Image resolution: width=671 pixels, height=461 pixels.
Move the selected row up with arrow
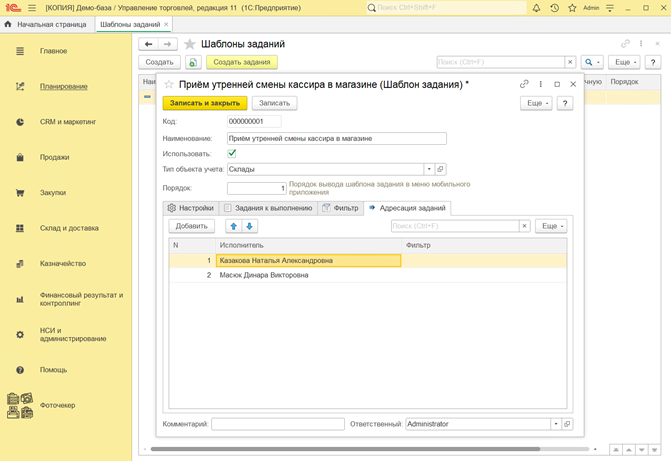(x=233, y=226)
